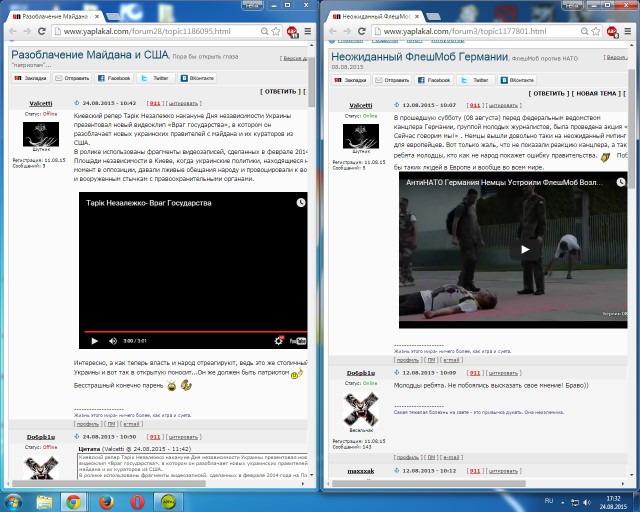Click the right window's horizontal scrollbar

click(x=429, y=484)
